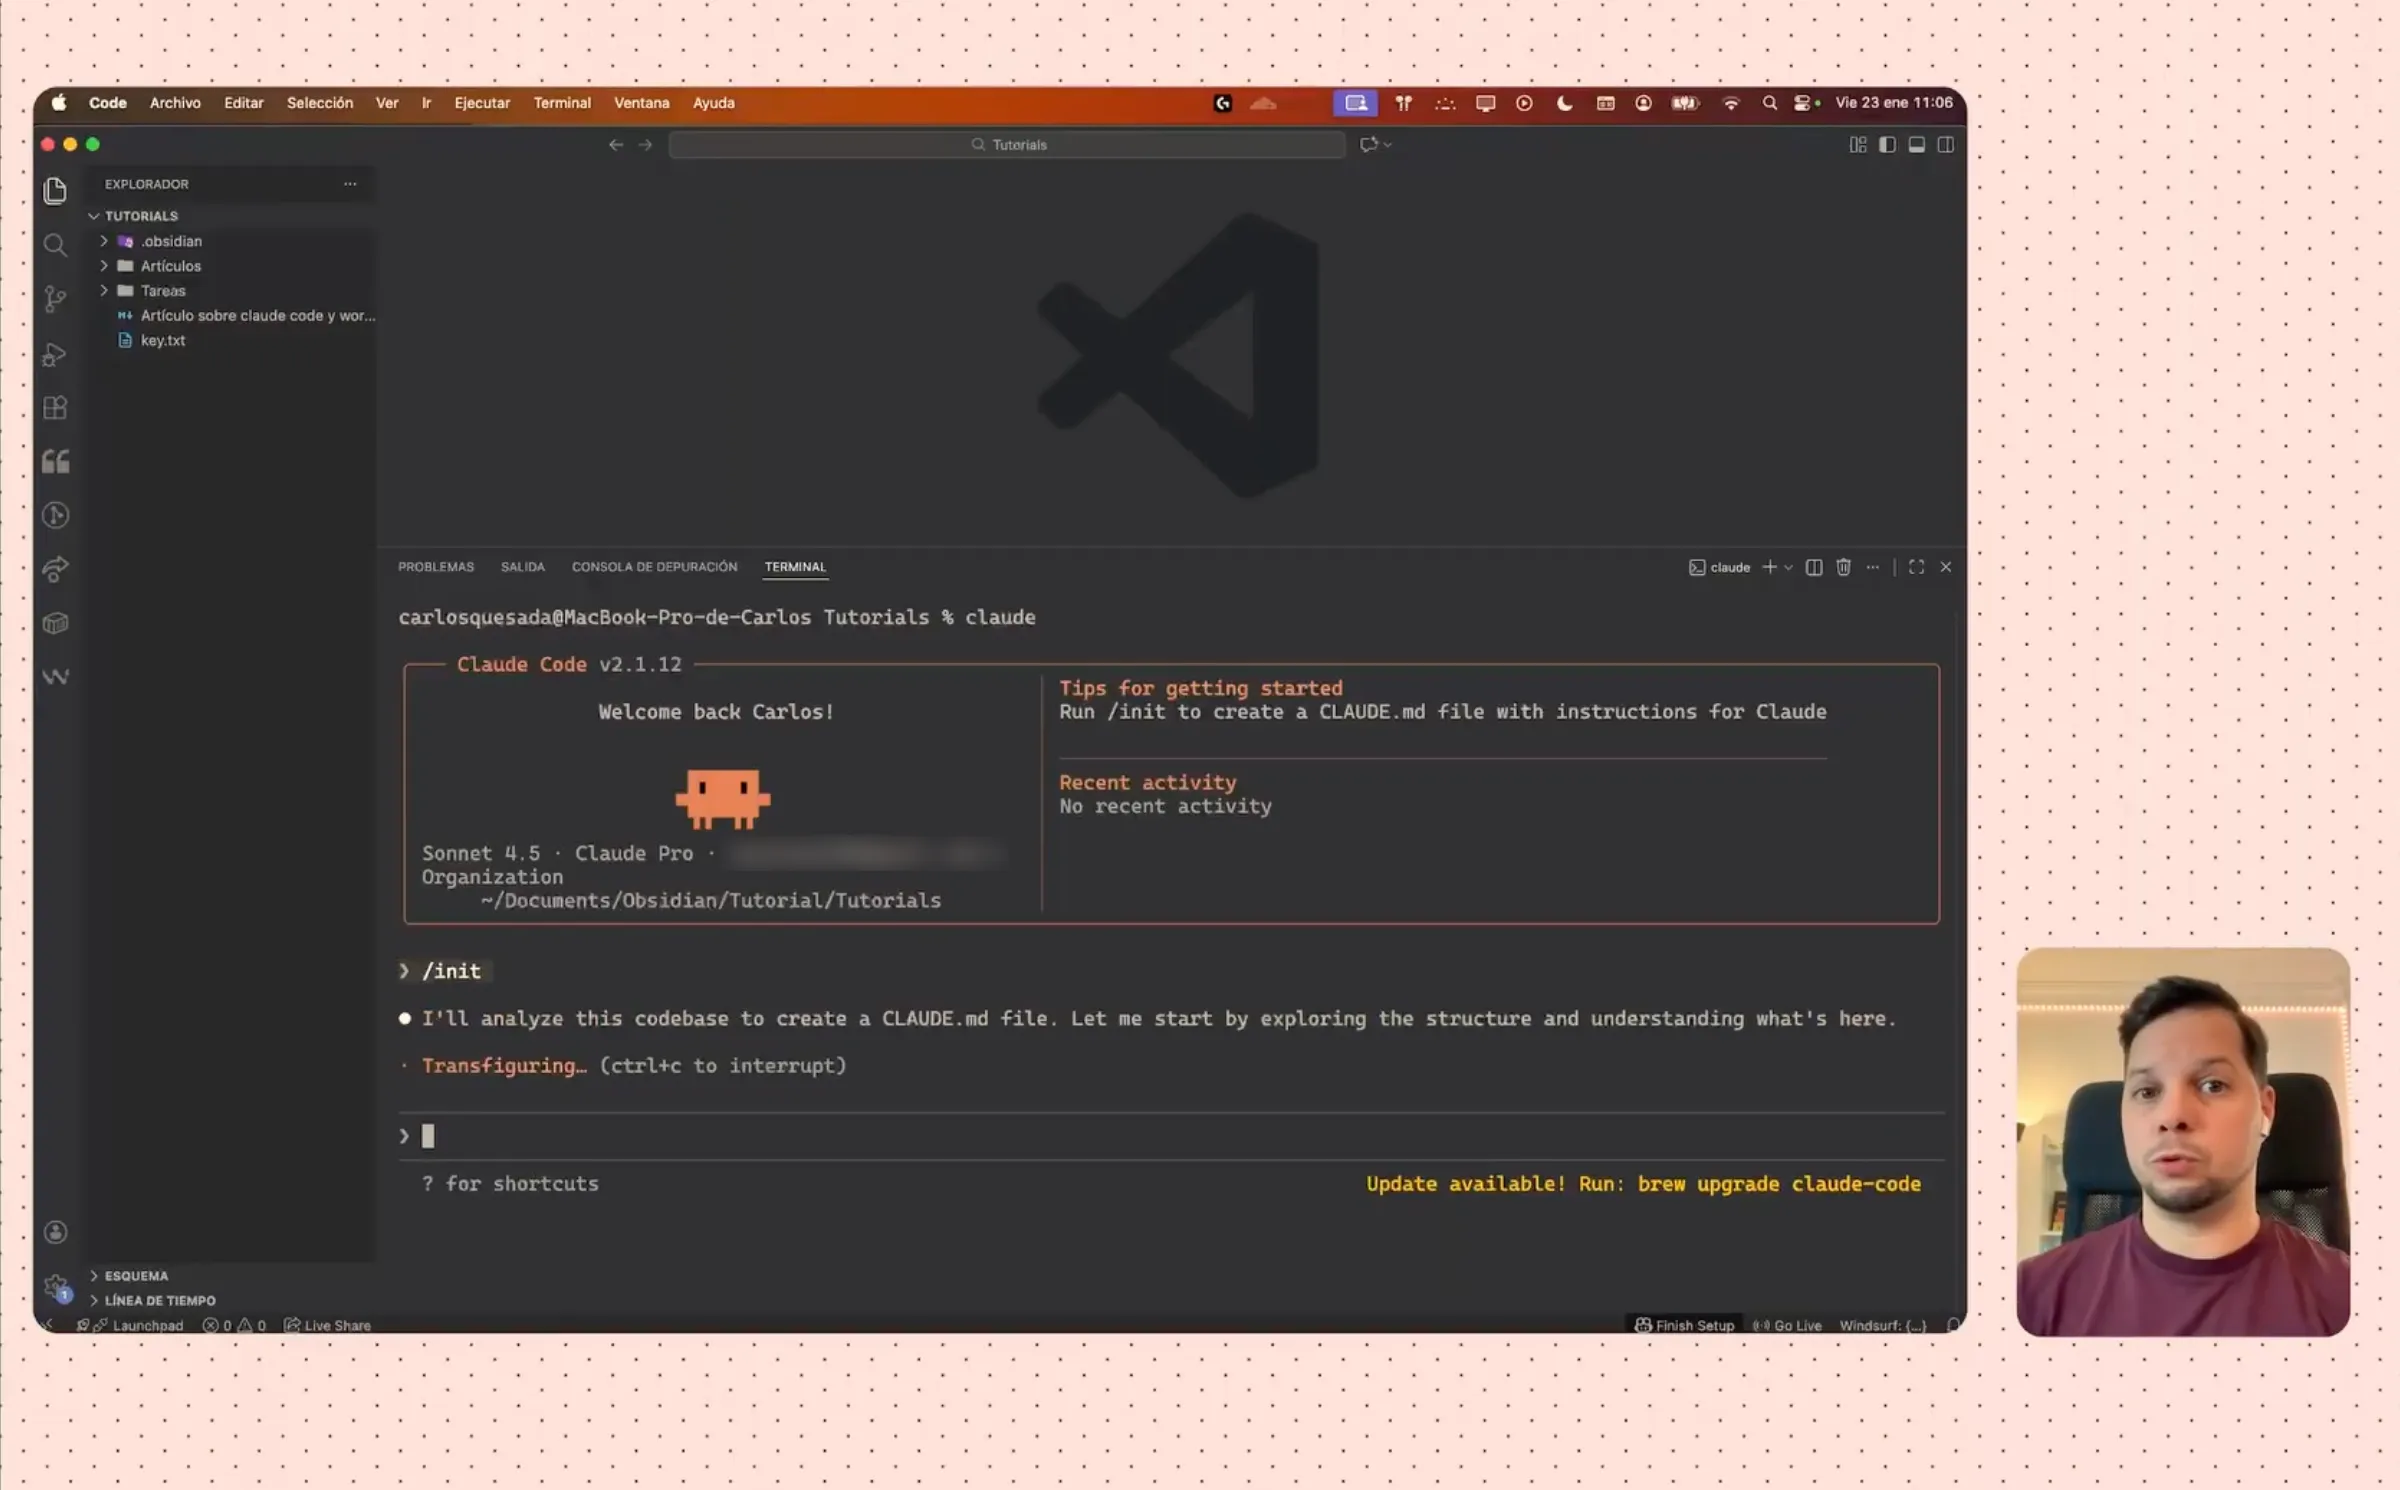Click the Wi-Fi icon in the menu bar
2400x1490 pixels.
pyautogui.click(x=1731, y=103)
